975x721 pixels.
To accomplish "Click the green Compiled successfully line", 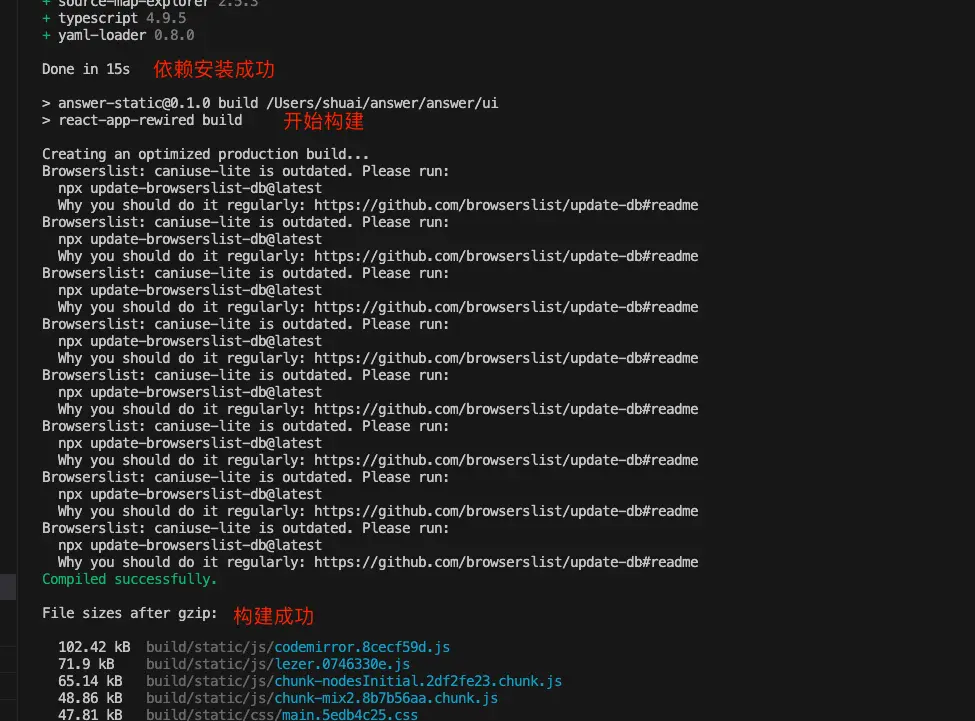I will click(128, 579).
